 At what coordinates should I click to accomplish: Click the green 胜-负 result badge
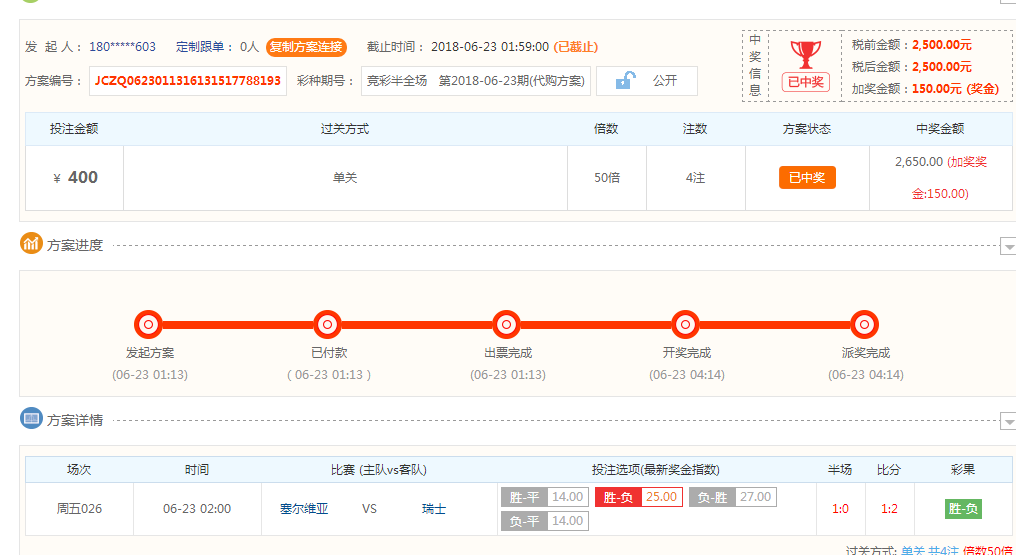pyautogui.click(x=963, y=509)
